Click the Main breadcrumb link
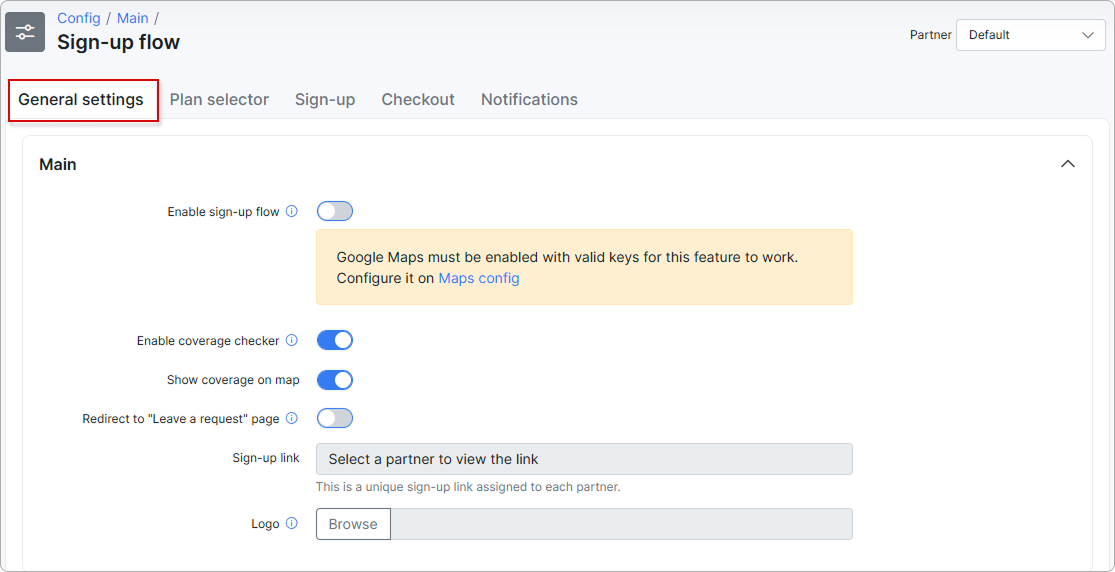This screenshot has height=572, width=1115. pyautogui.click(x=133, y=18)
